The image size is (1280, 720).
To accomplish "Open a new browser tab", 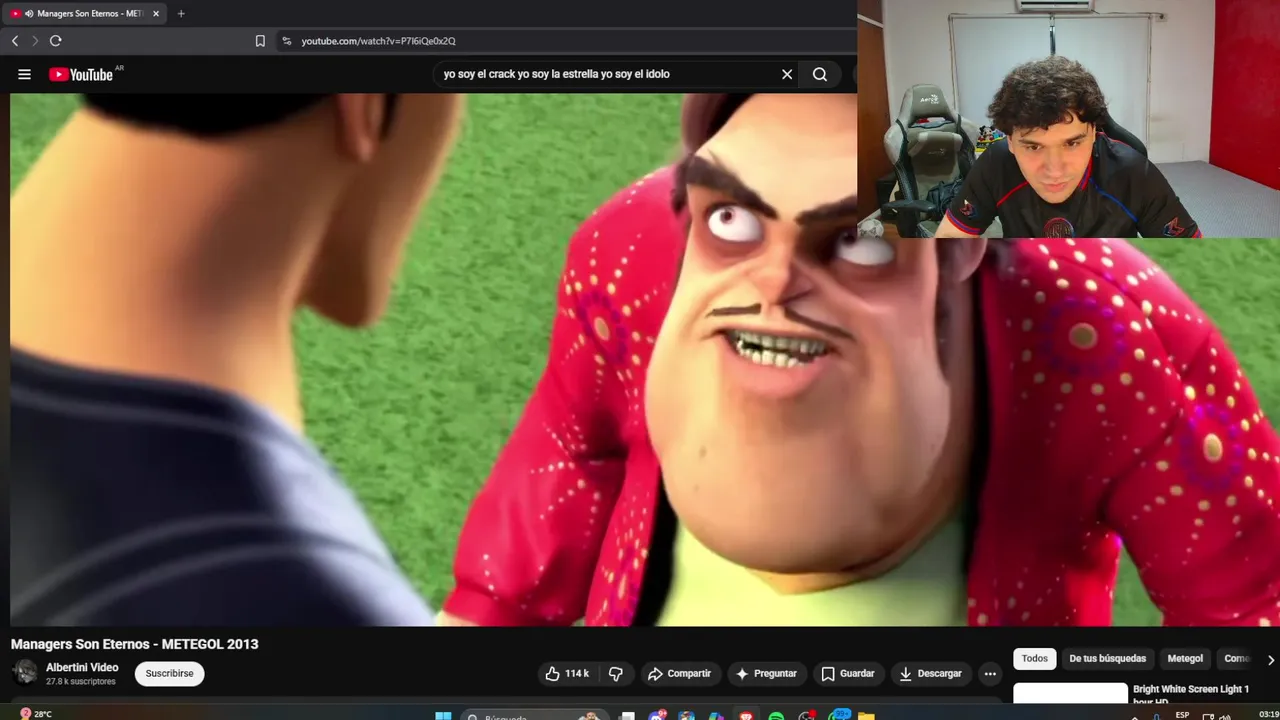I will (x=181, y=14).
